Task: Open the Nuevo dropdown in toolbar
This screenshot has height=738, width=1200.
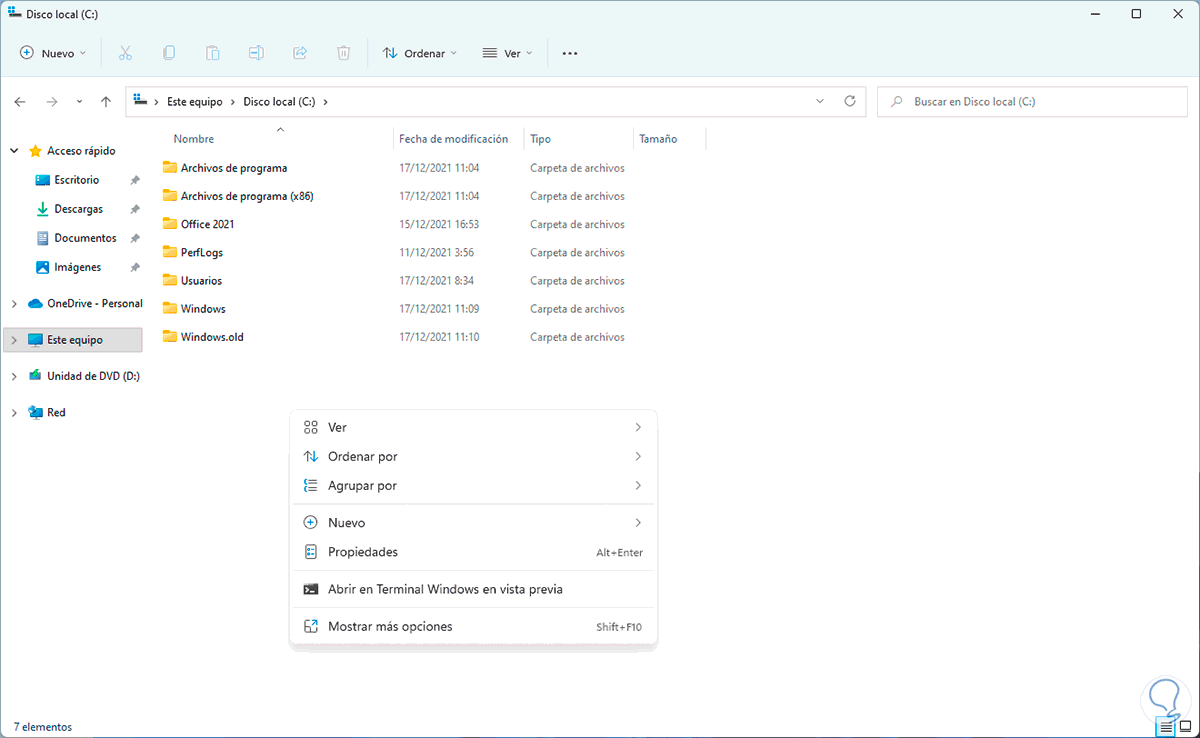Action: coord(53,53)
